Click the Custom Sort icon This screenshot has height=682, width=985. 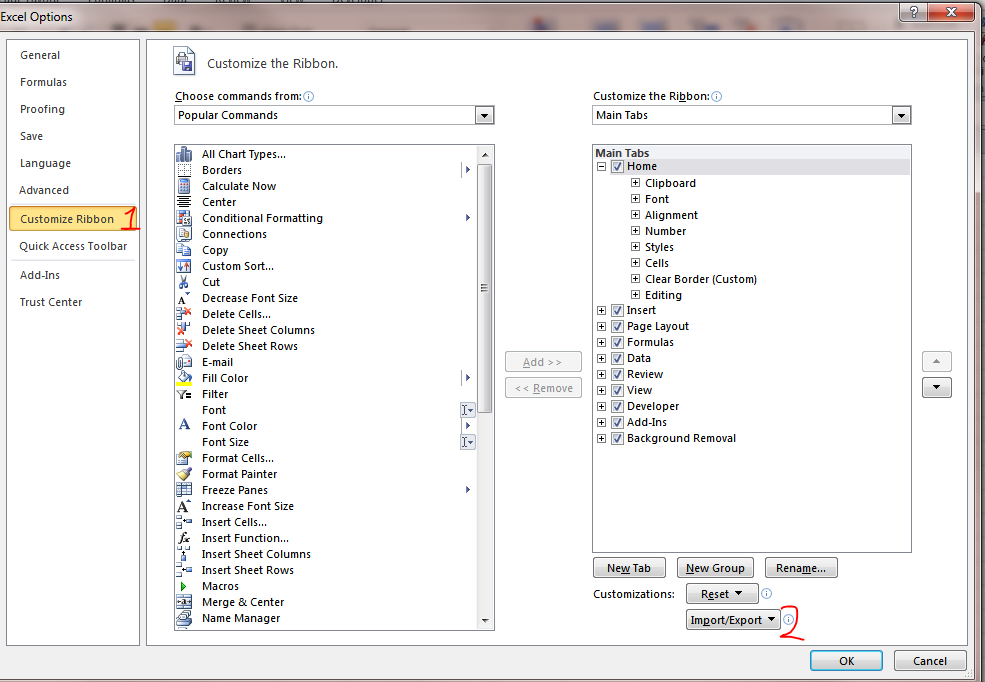(184, 266)
